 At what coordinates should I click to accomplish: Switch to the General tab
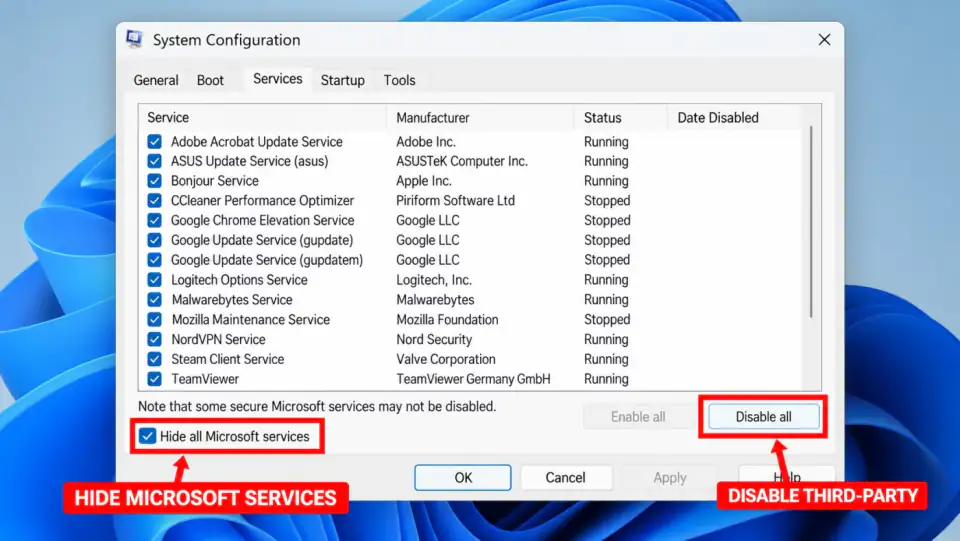point(156,80)
